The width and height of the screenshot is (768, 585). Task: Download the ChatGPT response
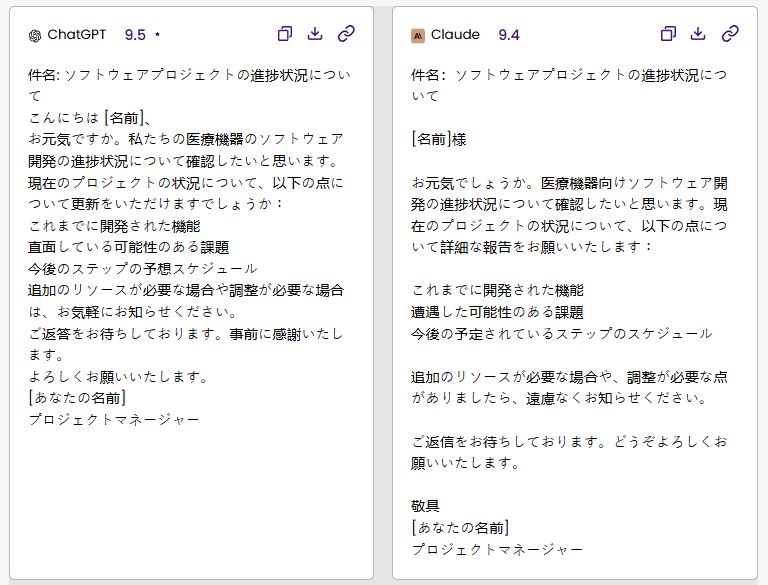[x=315, y=34]
